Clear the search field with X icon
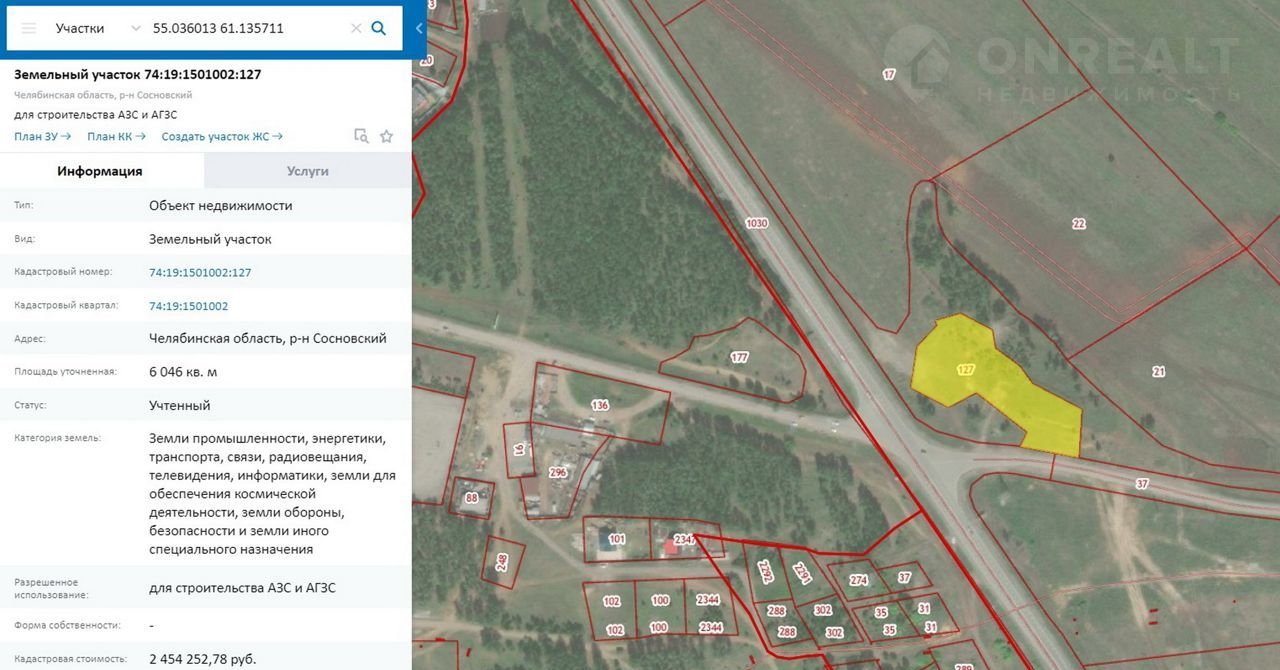 [356, 28]
